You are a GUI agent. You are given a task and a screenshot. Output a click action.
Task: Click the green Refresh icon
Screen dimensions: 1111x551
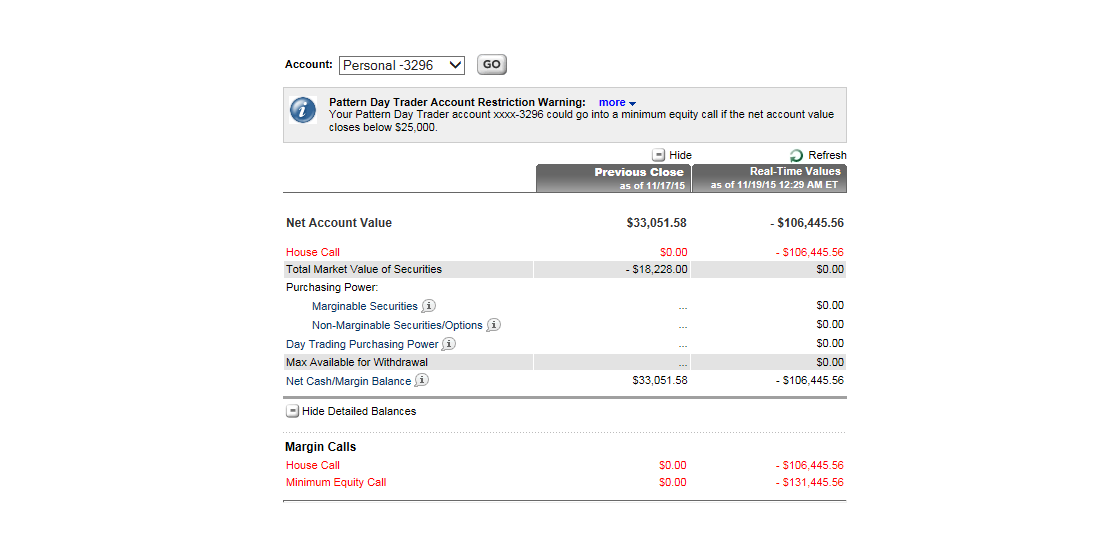(796, 155)
